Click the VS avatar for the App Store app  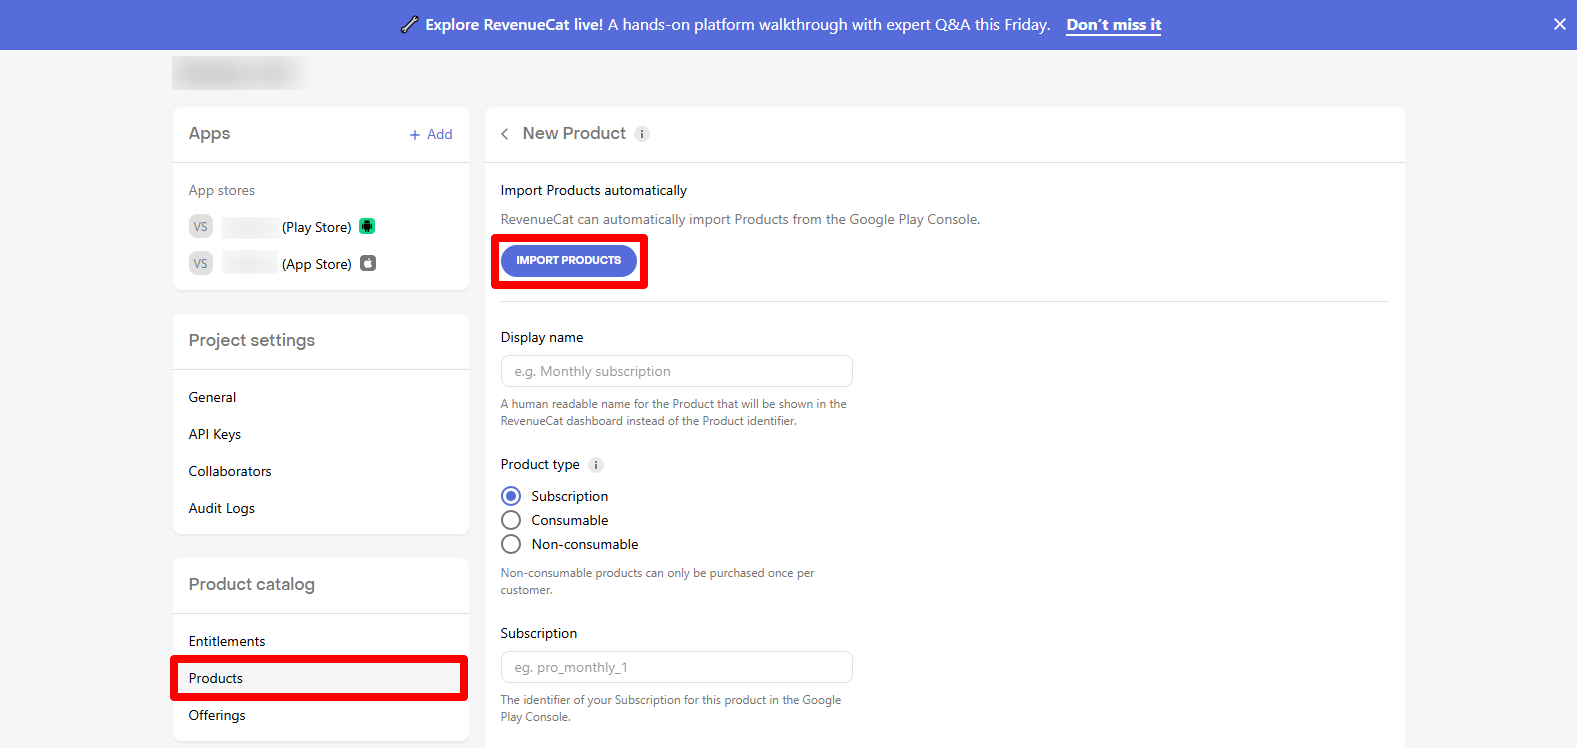click(201, 263)
